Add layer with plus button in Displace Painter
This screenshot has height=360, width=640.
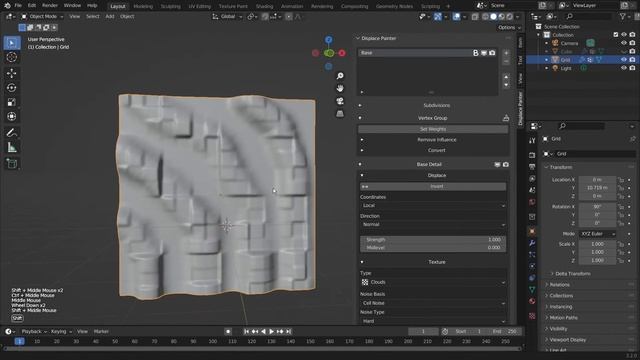tap(506, 53)
